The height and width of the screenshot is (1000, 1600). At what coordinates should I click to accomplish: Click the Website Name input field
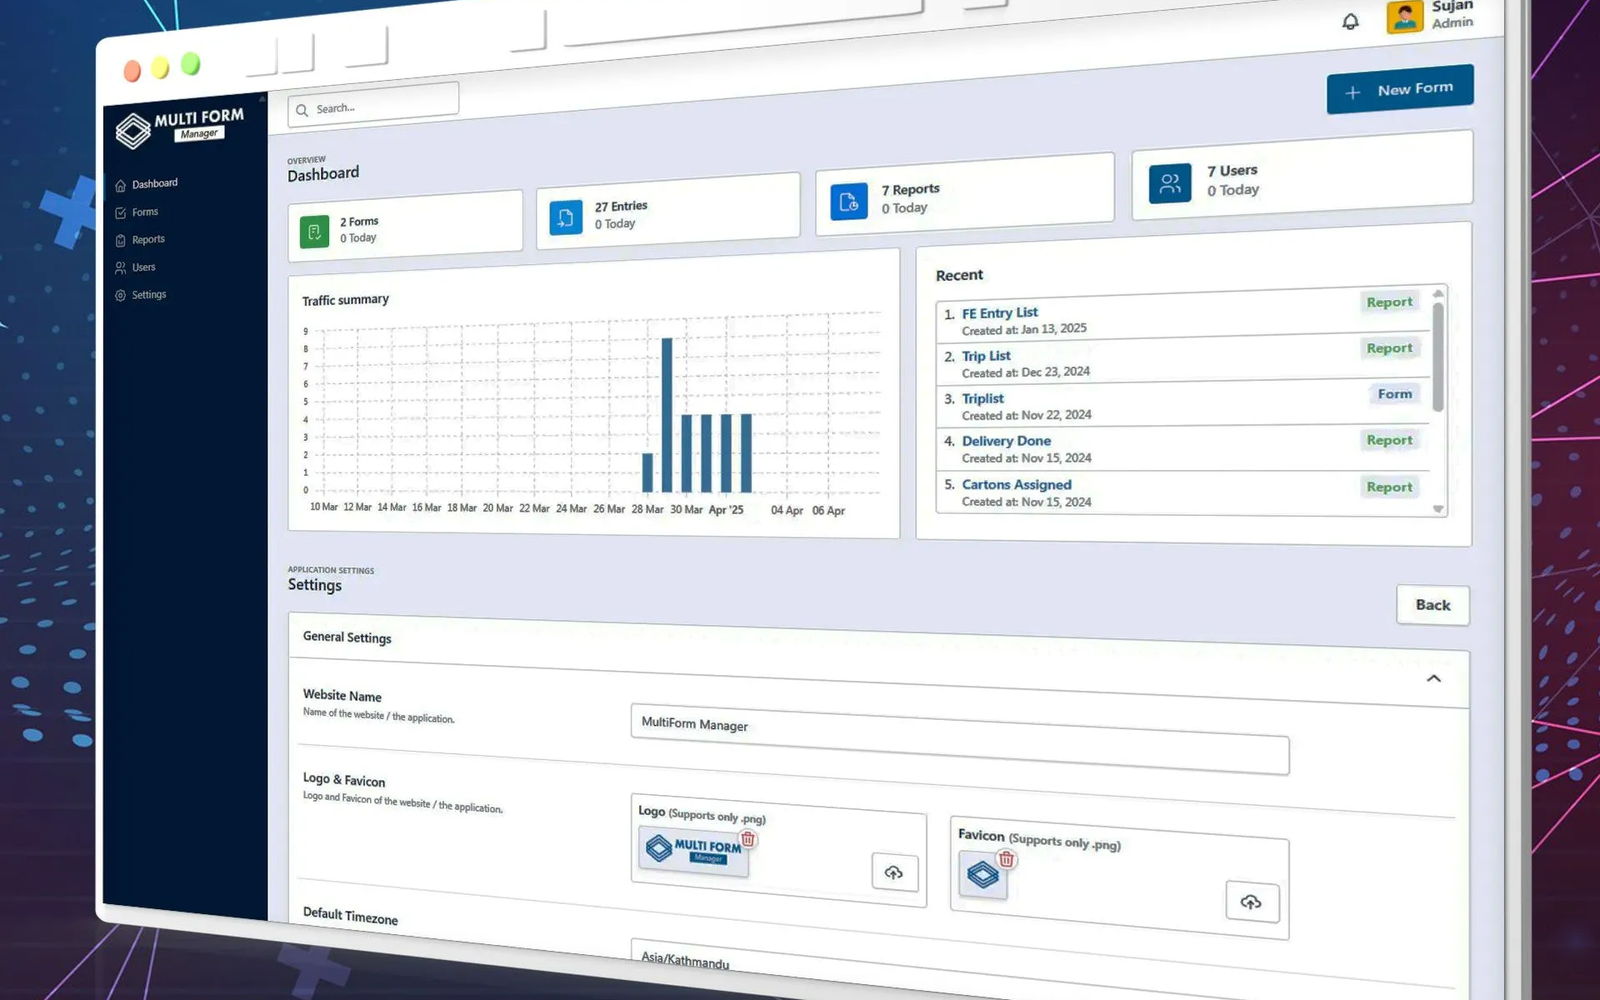pyautogui.click(x=960, y=738)
